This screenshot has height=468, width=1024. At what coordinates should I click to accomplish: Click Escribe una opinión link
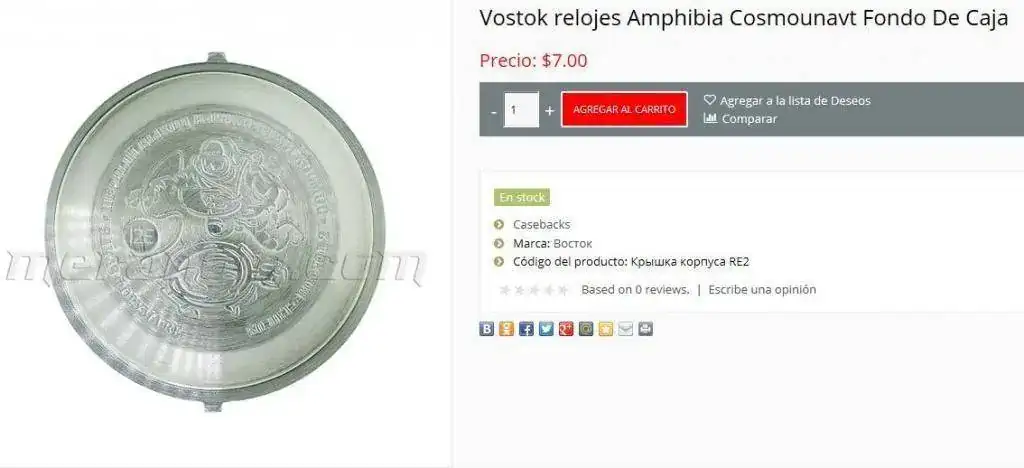coord(762,289)
